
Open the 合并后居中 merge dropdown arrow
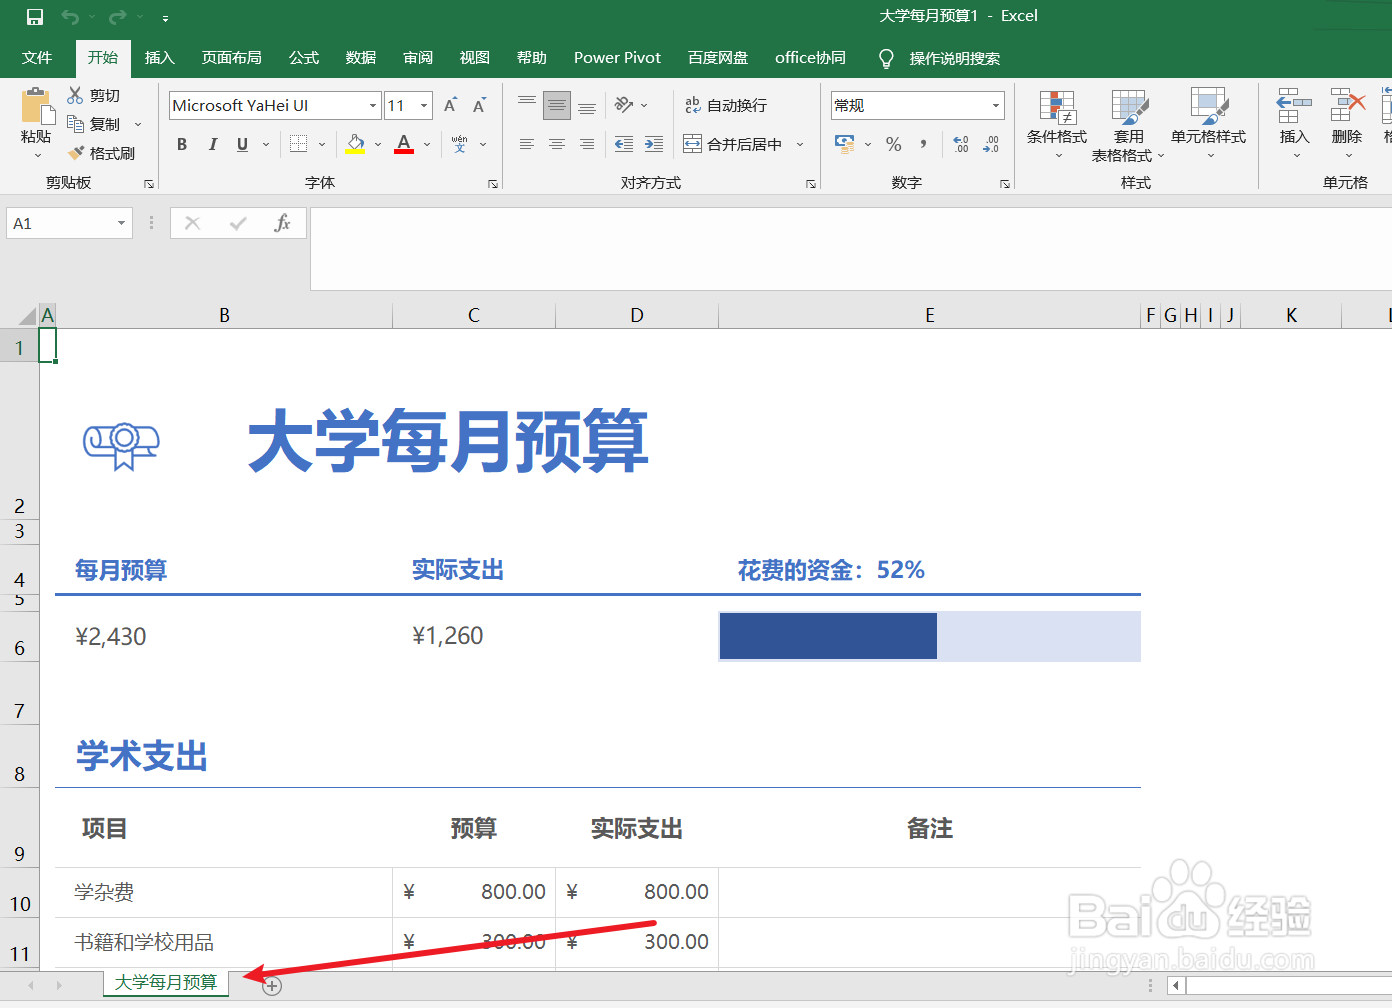(800, 144)
